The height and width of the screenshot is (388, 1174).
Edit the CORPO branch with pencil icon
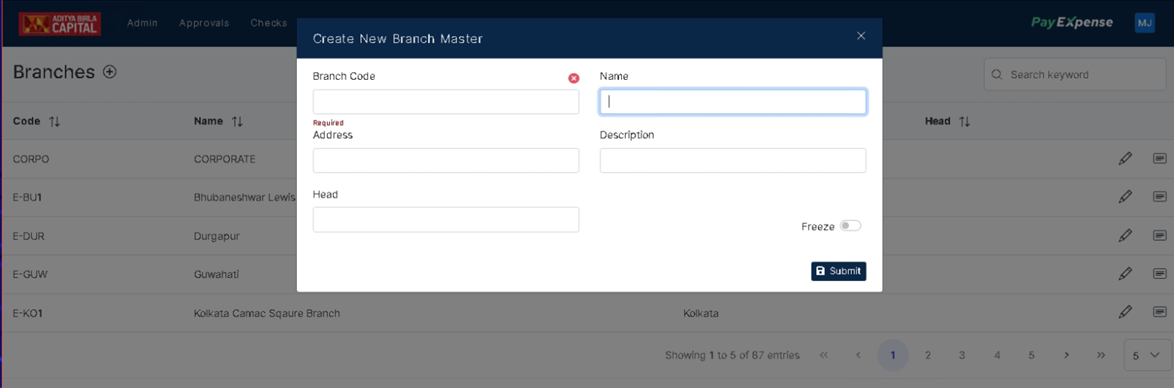(1125, 158)
